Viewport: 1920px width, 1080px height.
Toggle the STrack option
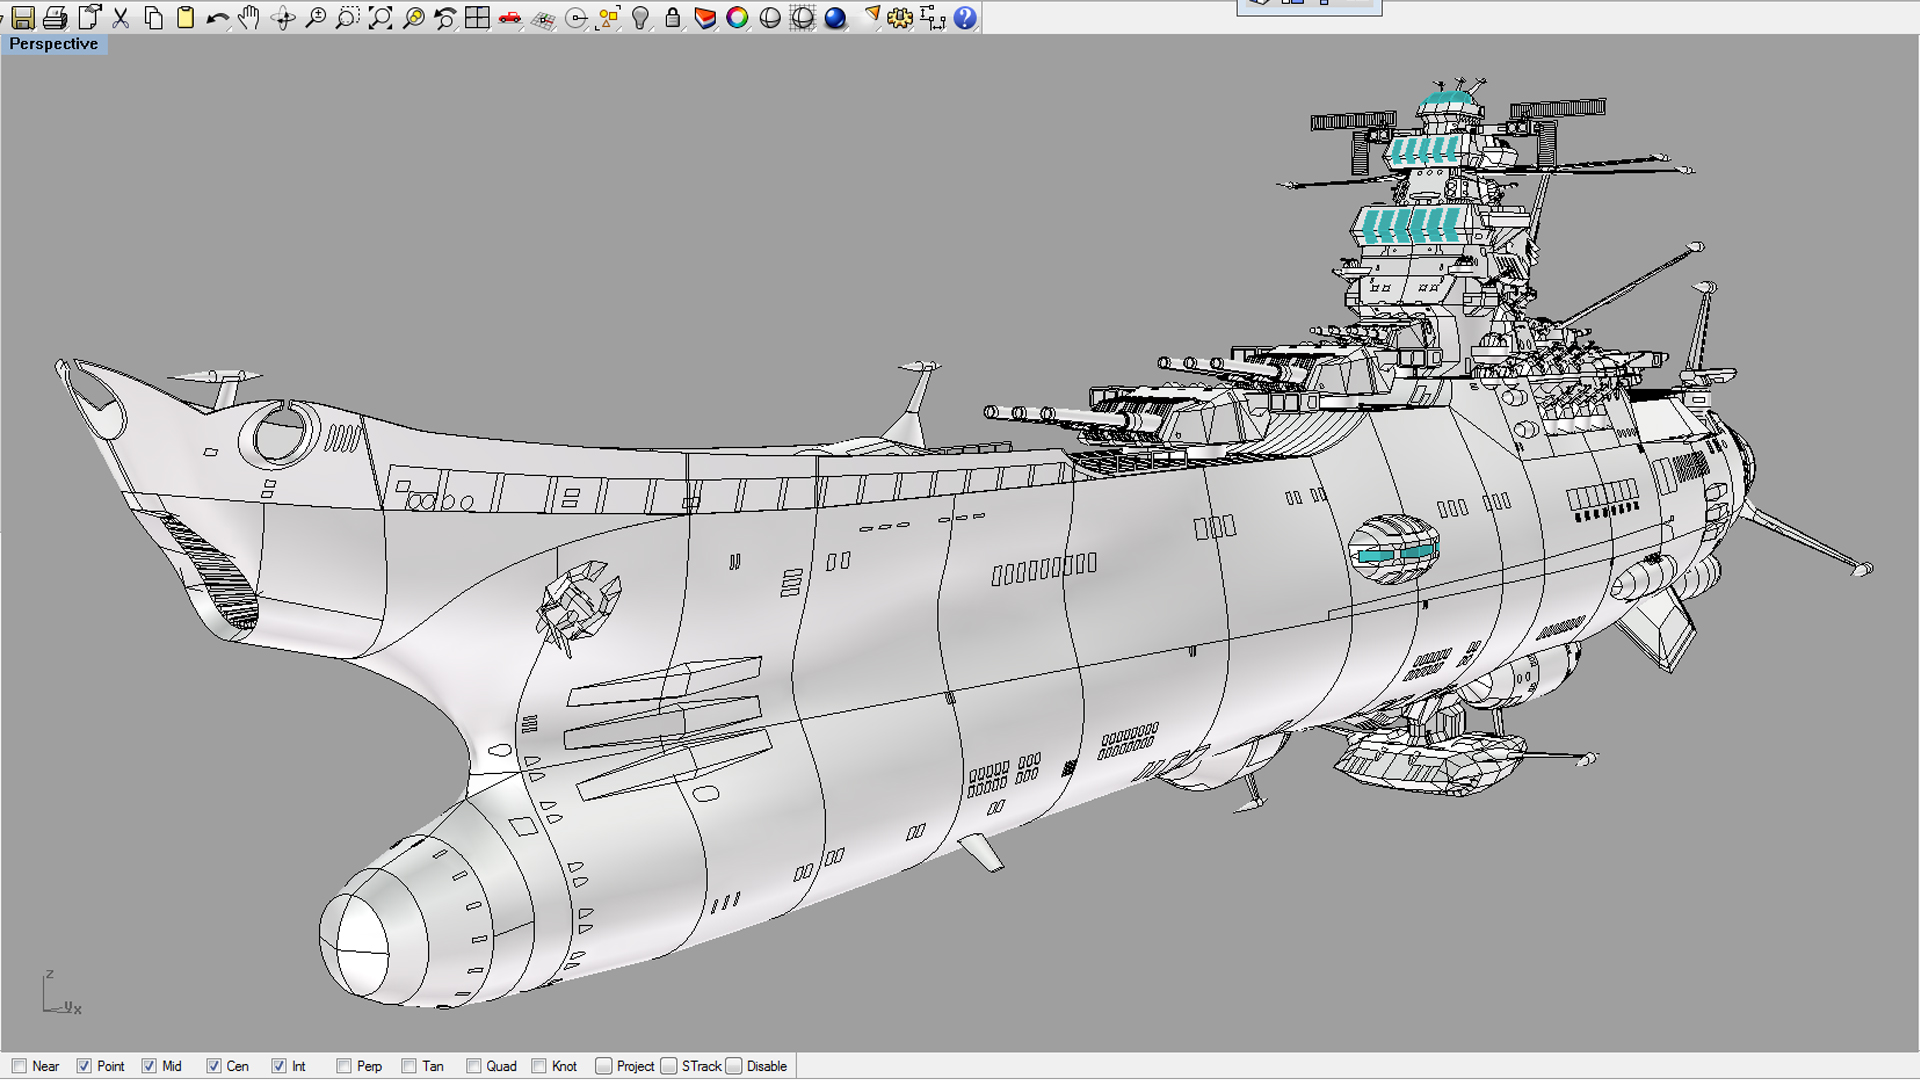[669, 1066]
